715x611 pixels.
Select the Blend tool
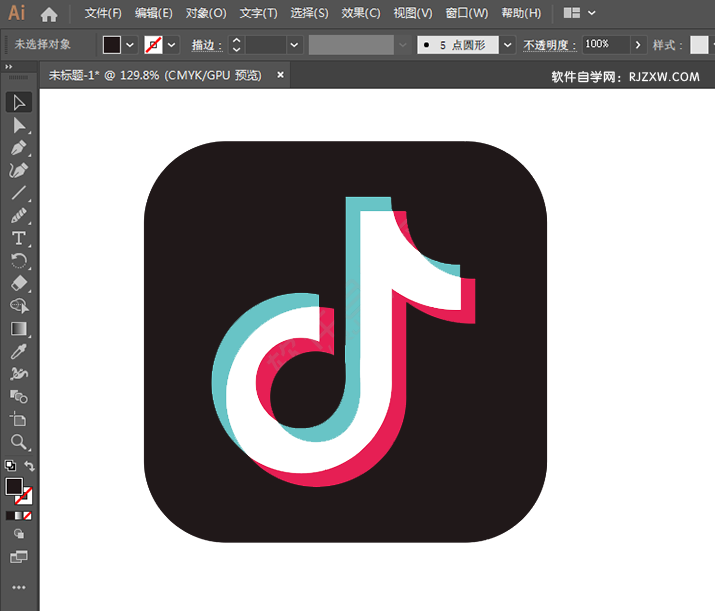click(19, 397)
